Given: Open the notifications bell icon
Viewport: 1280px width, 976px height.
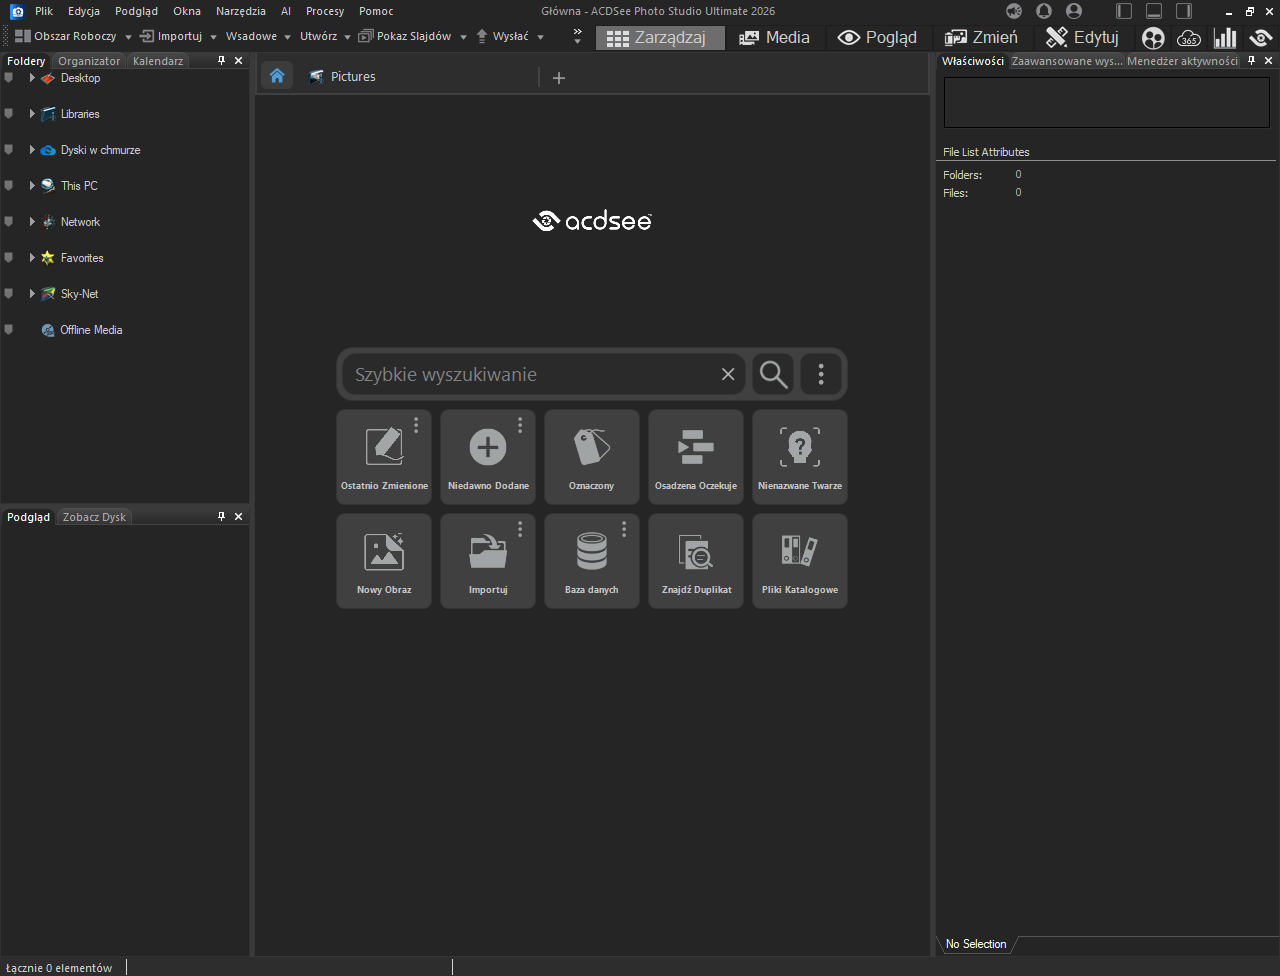Looking at the screenshot, I should click(1044, 11).
